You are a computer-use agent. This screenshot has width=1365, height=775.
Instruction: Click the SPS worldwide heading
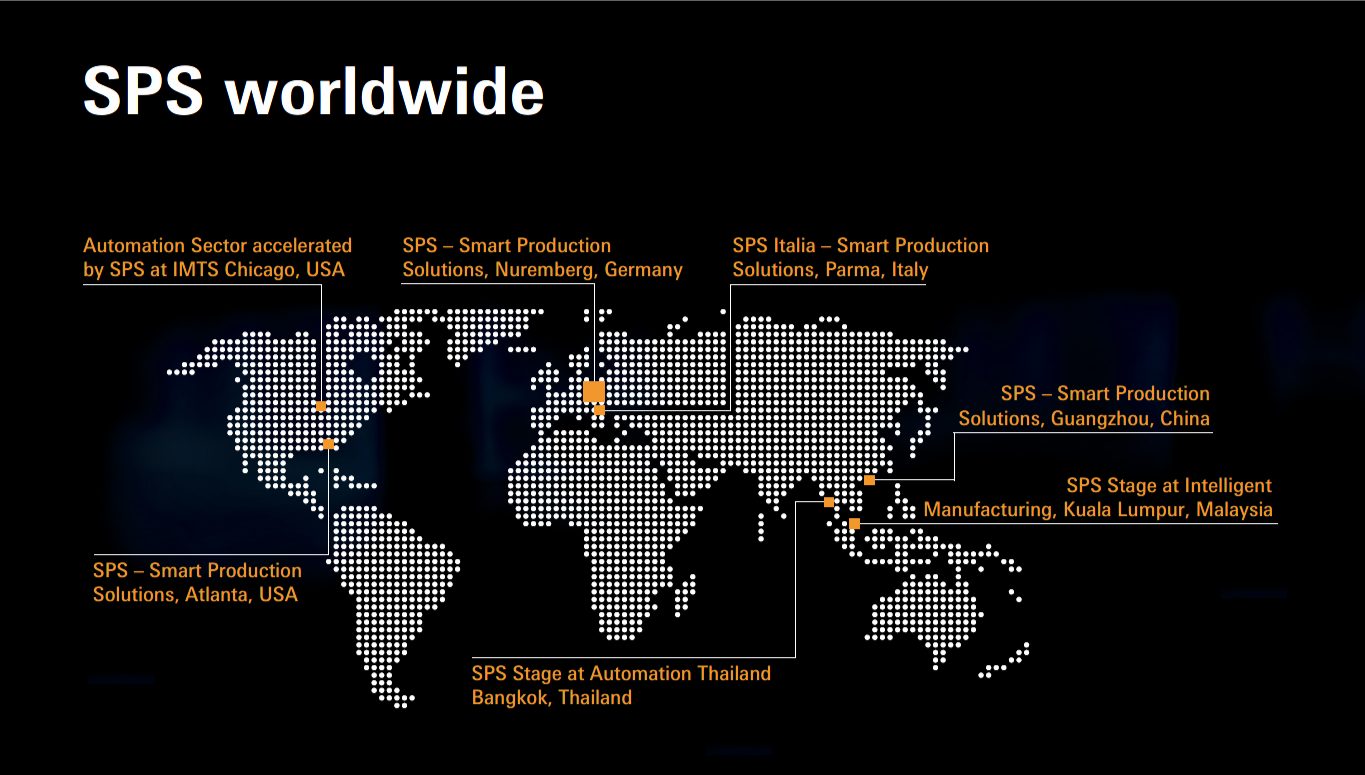(313, 92)
